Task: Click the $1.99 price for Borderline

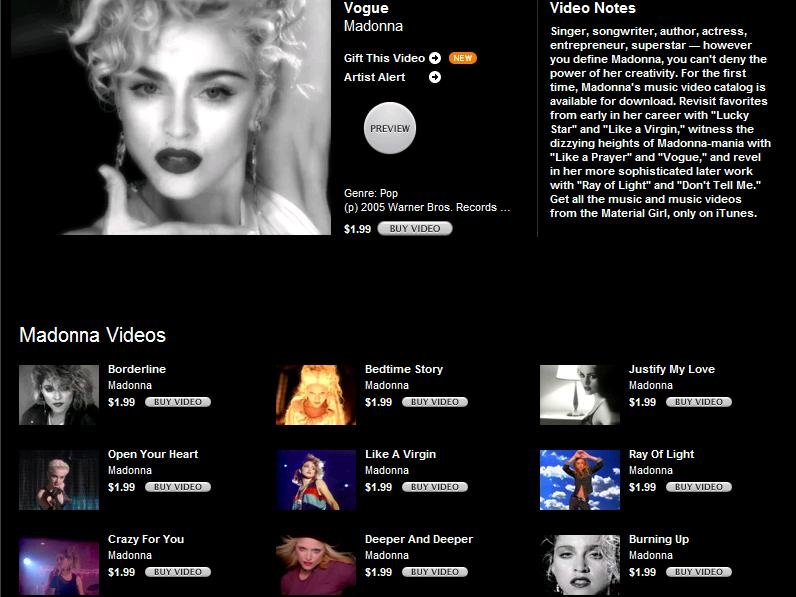Action: tap(121, 402)
